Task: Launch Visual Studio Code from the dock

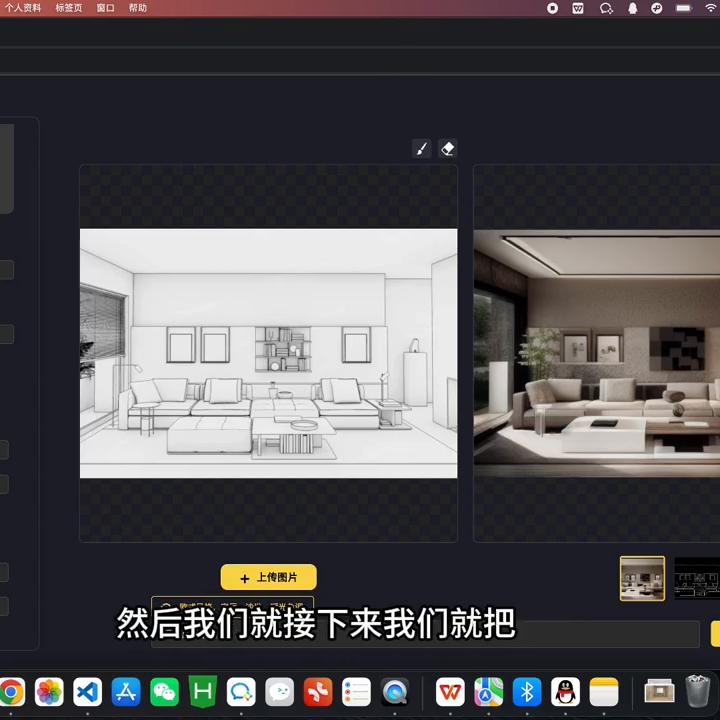Action: pos(87,692)
